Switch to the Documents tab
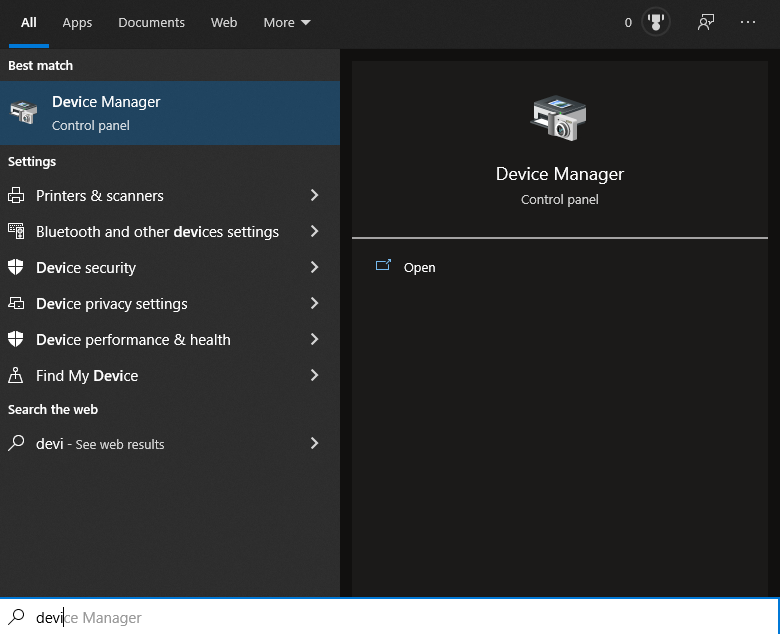This screenshot has height=634, width=780. 151,22
